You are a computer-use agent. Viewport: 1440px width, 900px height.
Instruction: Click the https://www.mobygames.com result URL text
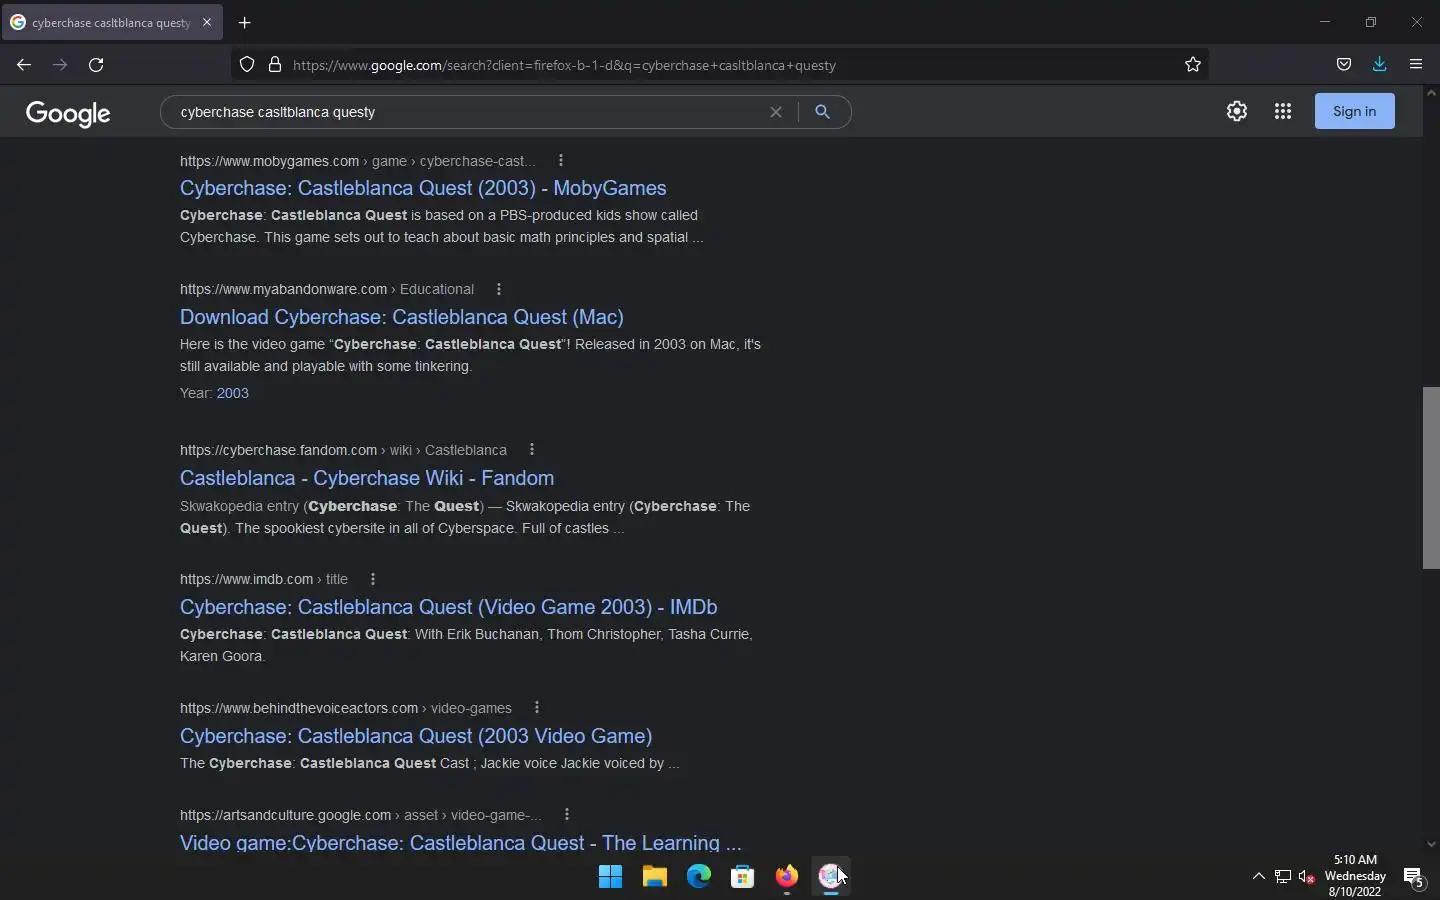[269, 161]
